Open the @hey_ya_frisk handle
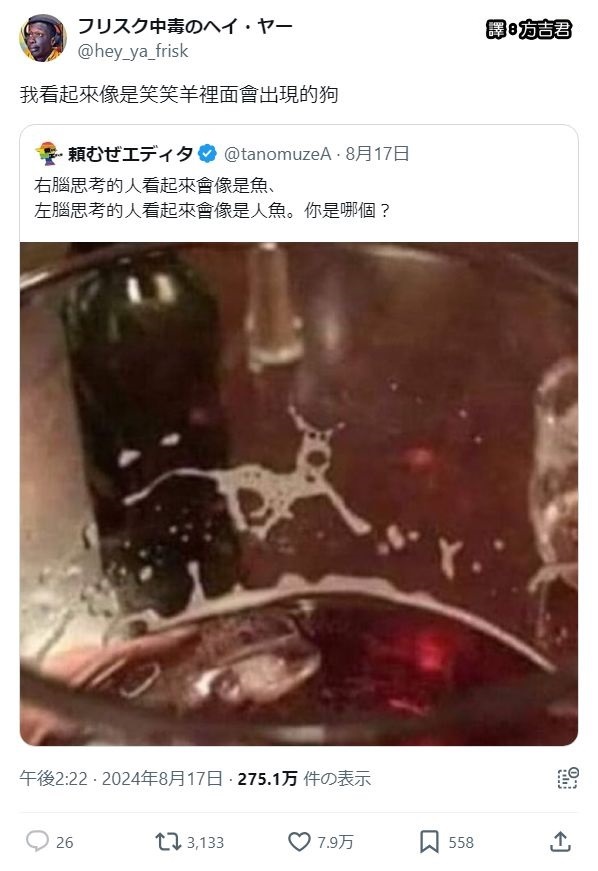Image resolution: width=598 pixels, height=871 pixels. [x=133, y=51]
